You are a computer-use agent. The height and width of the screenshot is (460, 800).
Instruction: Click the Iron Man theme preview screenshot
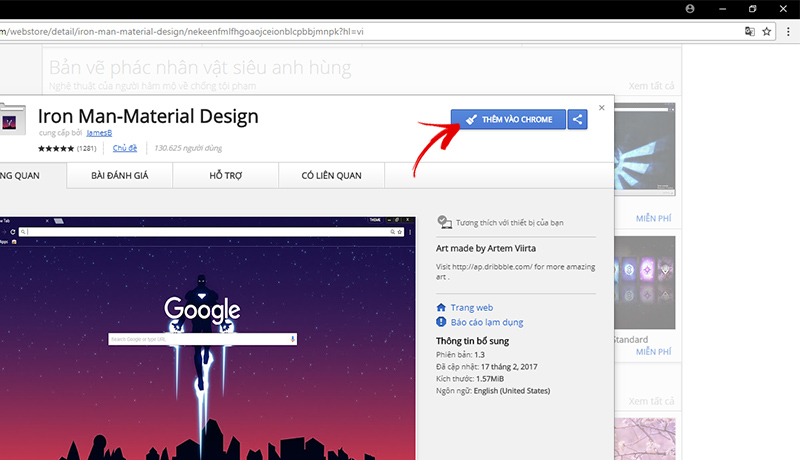pos(208,338)
